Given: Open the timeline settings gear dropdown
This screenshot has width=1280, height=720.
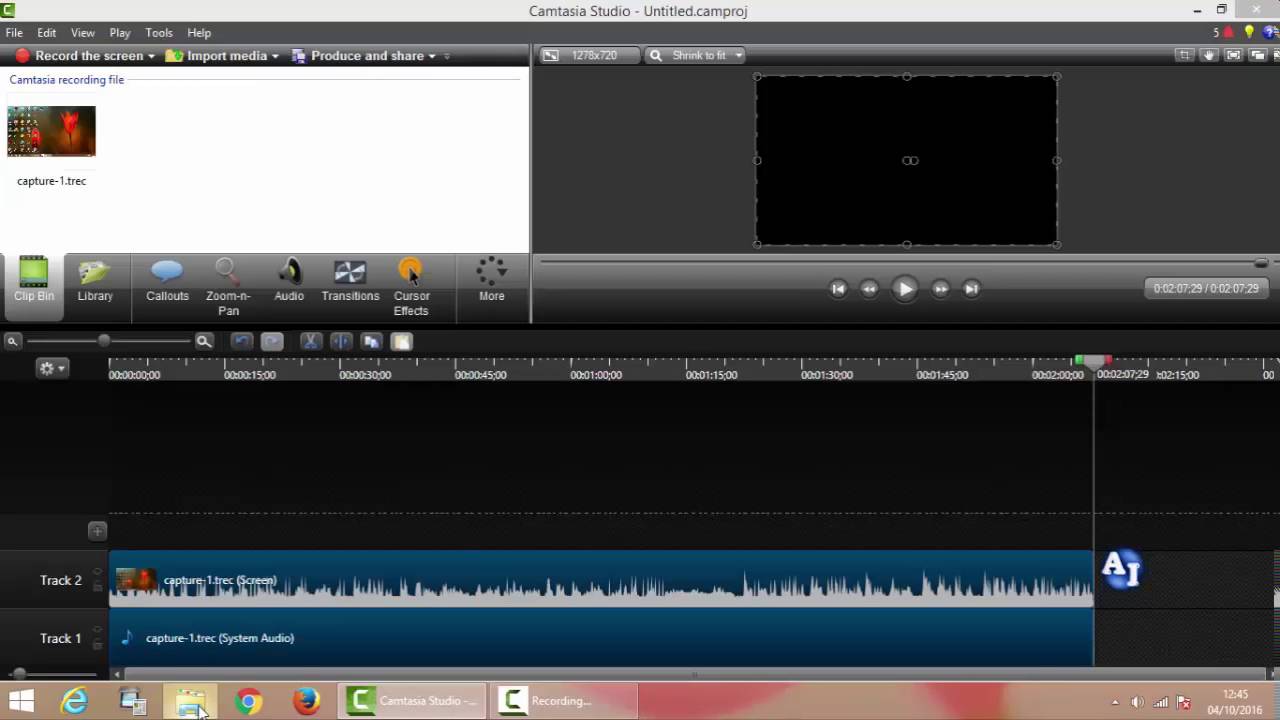Looking at the screenshot, I should click(x=51, y=368).
